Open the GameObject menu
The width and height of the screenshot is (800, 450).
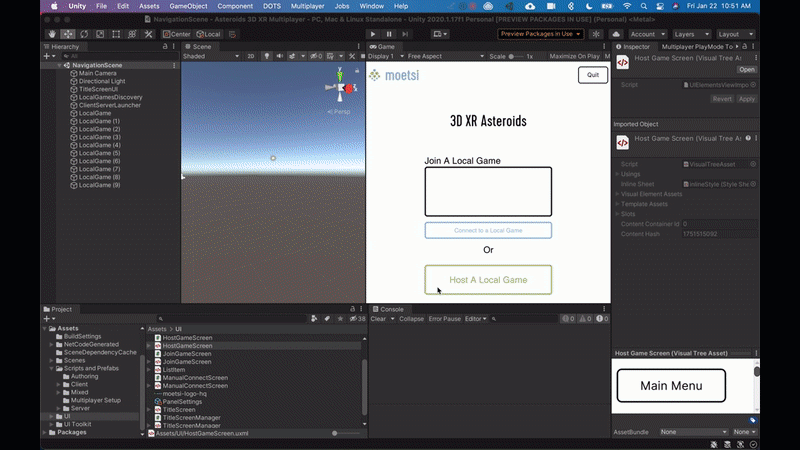coord(189,6)
